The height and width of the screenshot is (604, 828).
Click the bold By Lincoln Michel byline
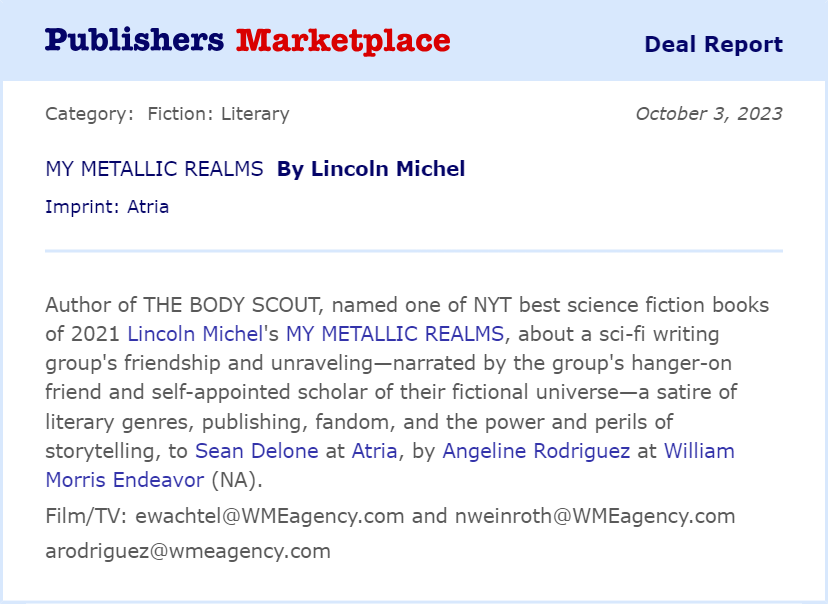click(371, 169)
